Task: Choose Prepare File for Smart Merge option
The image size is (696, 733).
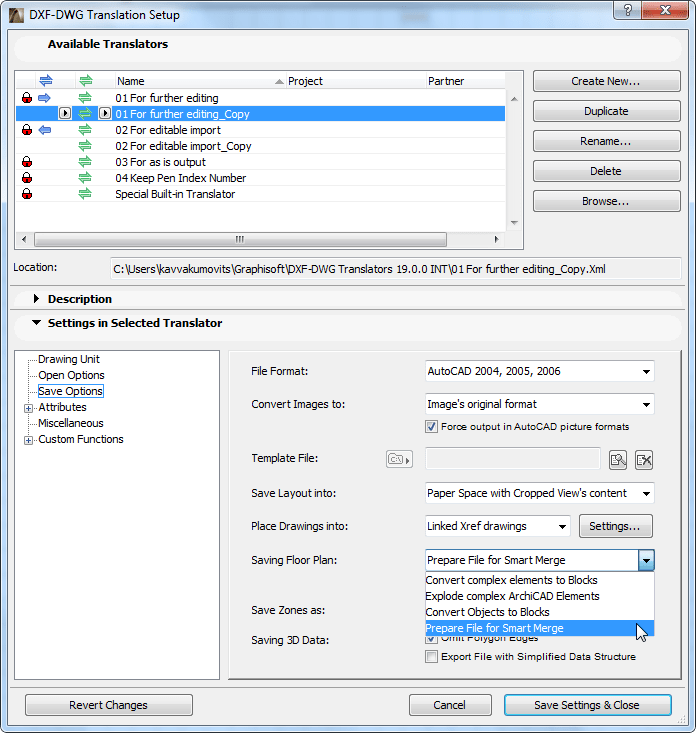Action: (x=539, y=628)
